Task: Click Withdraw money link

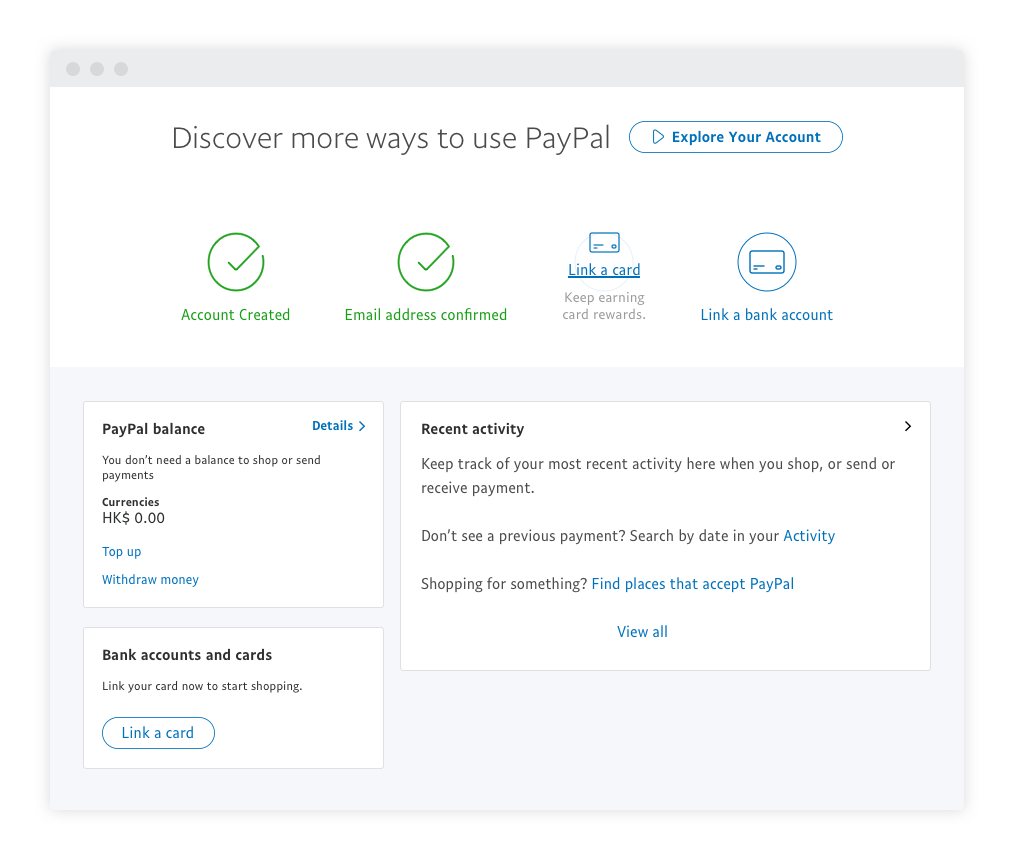Action: 150,580
